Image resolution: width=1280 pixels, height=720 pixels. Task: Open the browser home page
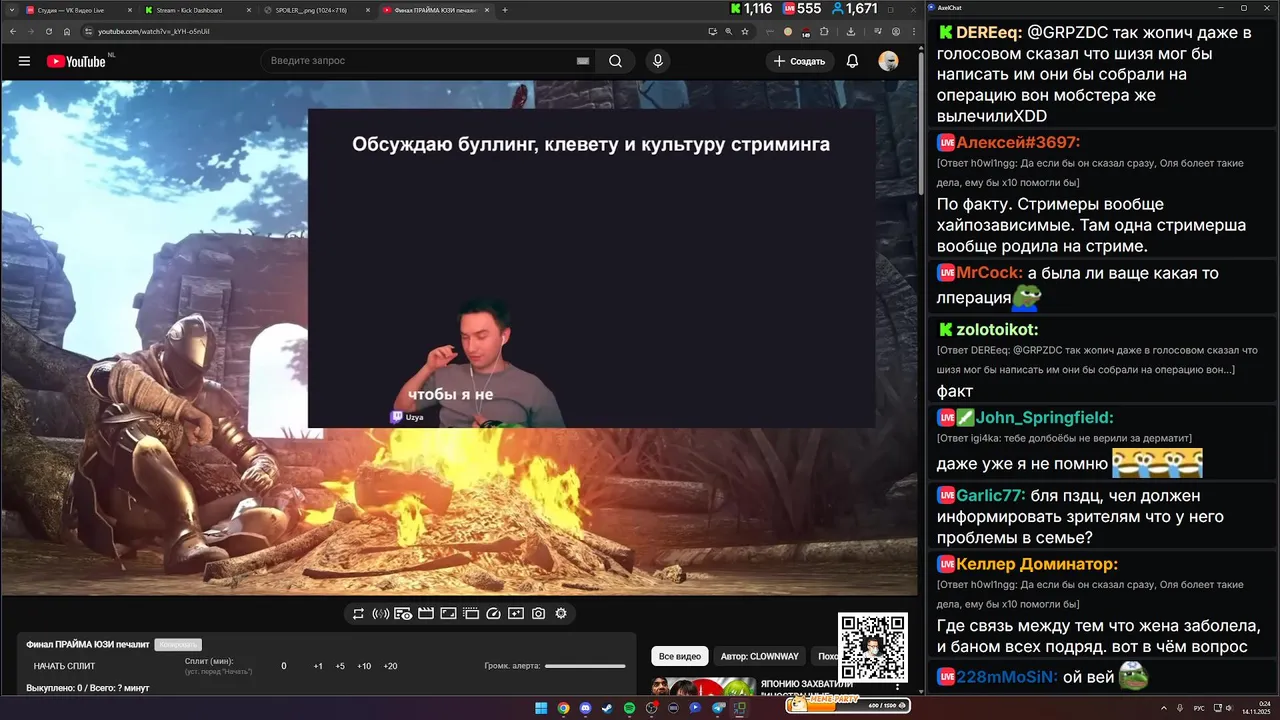[66, 31]
